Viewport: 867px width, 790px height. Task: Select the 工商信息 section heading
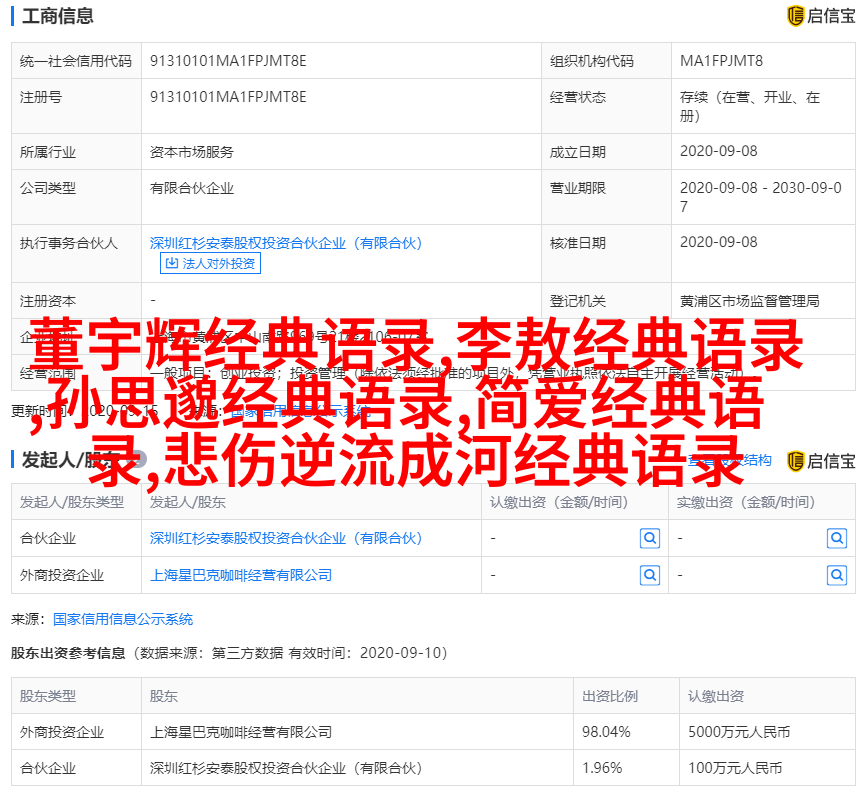tap(58, 16)
